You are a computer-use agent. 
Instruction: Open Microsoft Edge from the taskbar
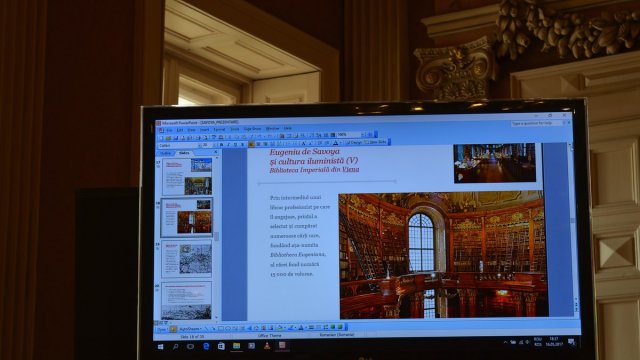pyautogui.click(x=206, y=346)
